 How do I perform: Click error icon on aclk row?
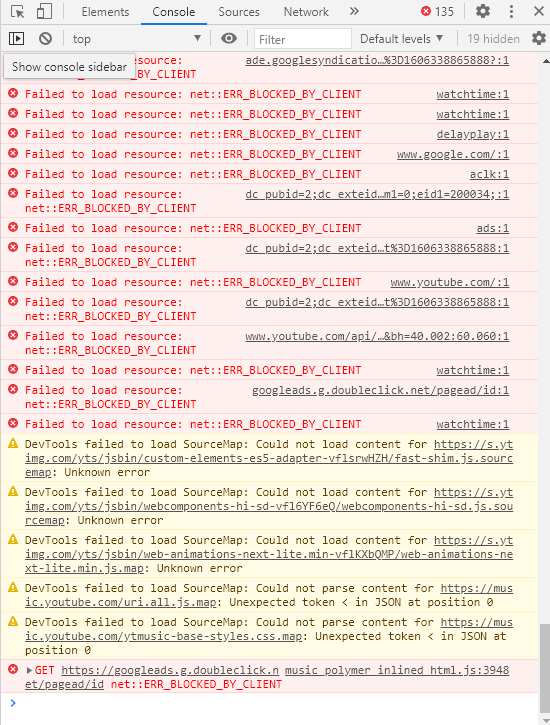13,173
